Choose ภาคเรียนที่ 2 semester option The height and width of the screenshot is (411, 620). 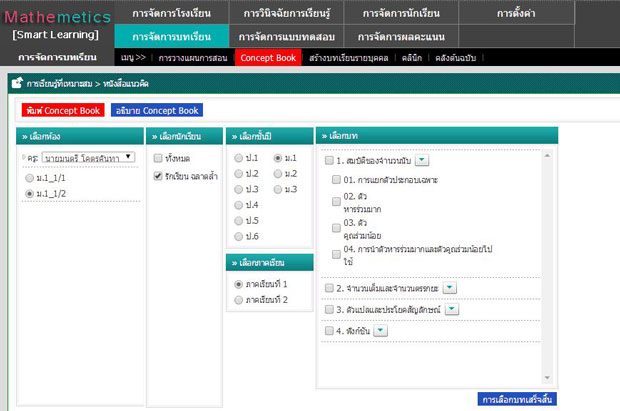click(237, 300)
